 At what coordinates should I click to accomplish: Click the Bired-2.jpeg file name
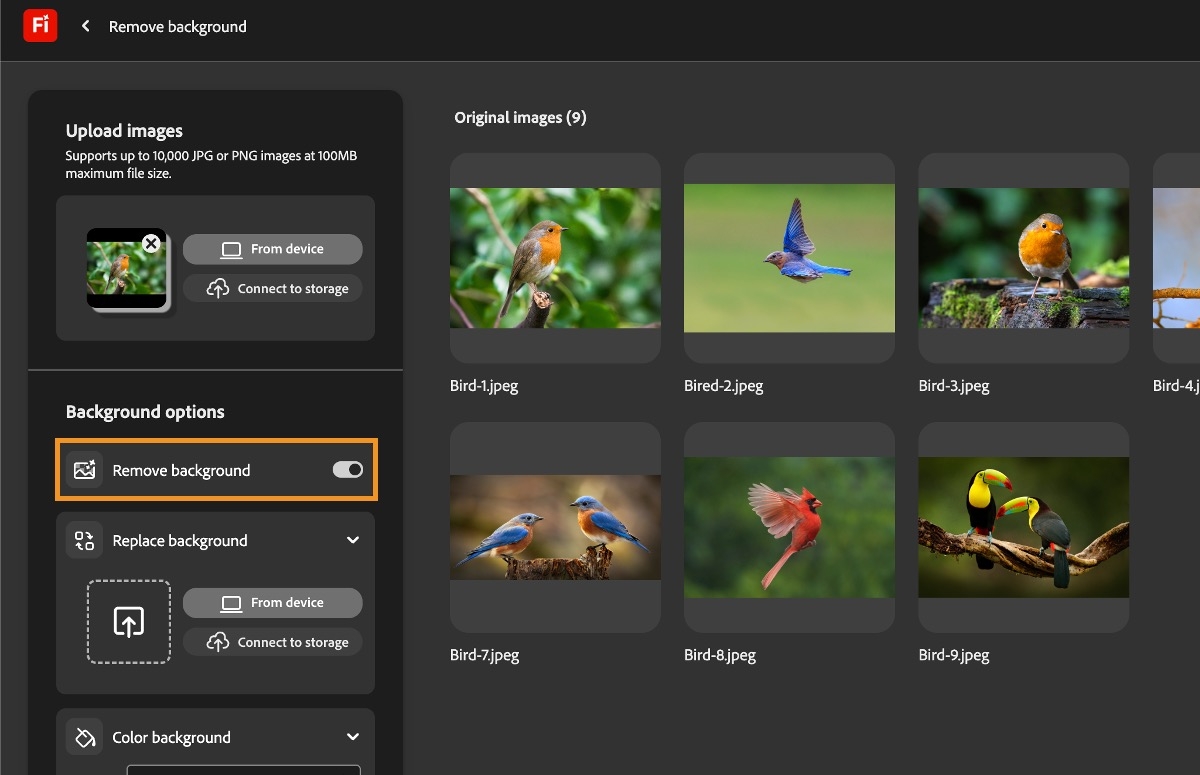724,386
